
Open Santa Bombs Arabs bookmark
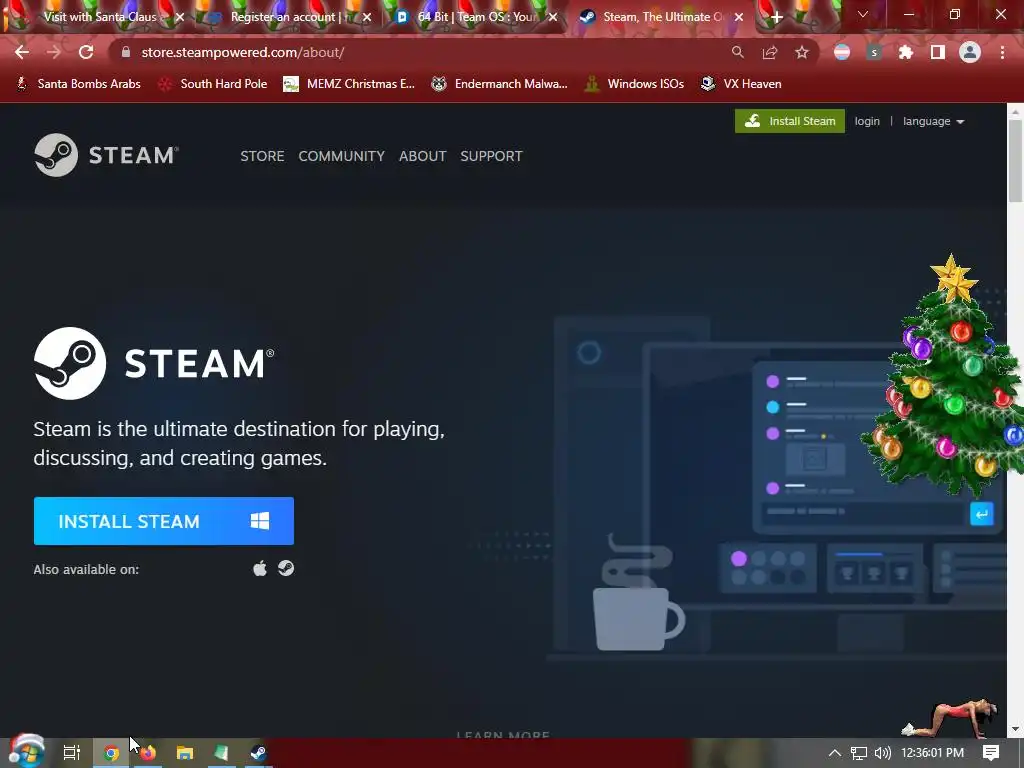coord(78,84)
